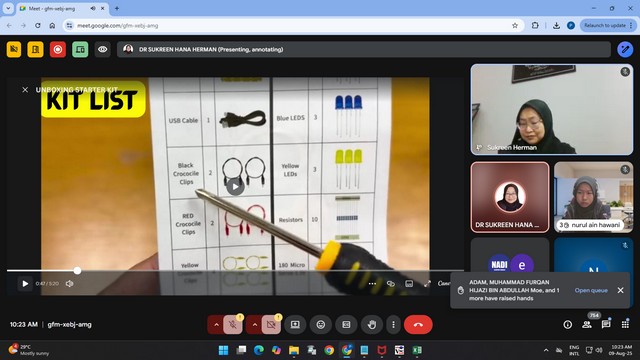Screen dimensions: 640x360
Task: Click the blue annotation pen icon
Action: click(625, 49)
